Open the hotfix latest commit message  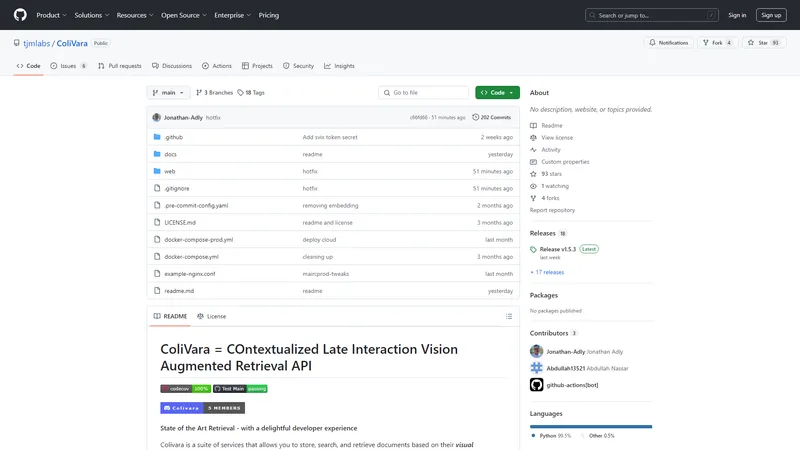pyautogui.click(x=213, y=117)
